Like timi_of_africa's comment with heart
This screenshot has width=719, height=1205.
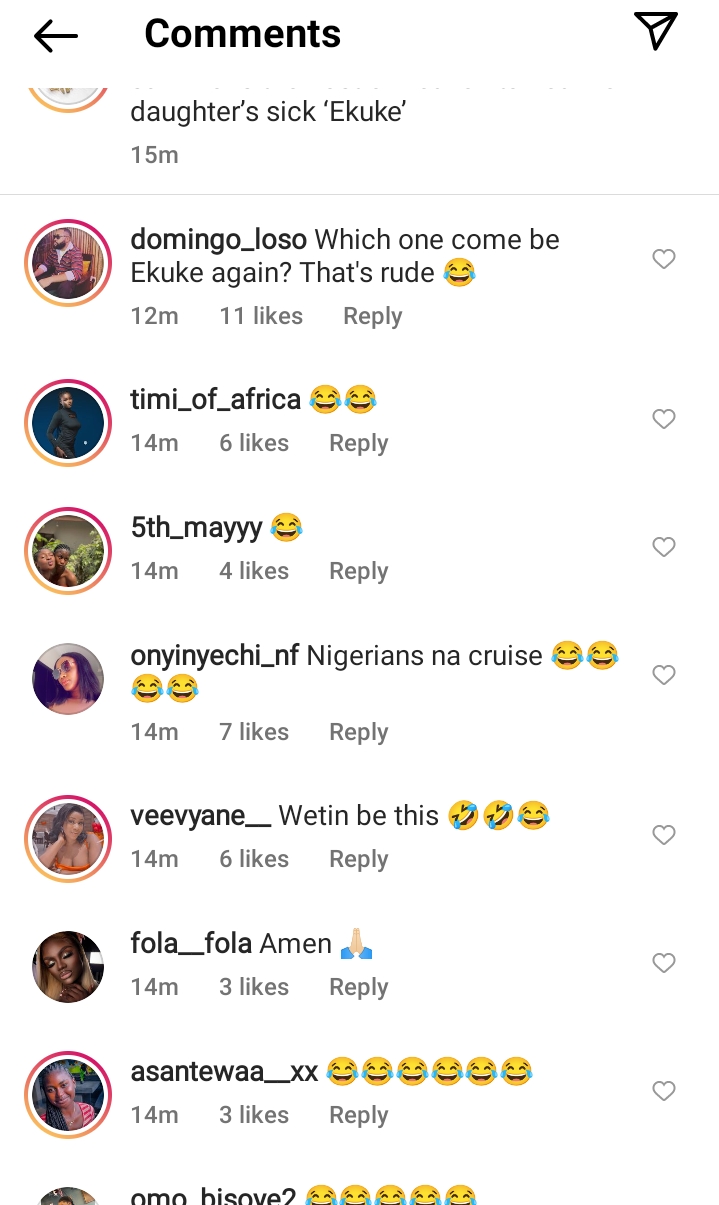[x=664, y=419]
